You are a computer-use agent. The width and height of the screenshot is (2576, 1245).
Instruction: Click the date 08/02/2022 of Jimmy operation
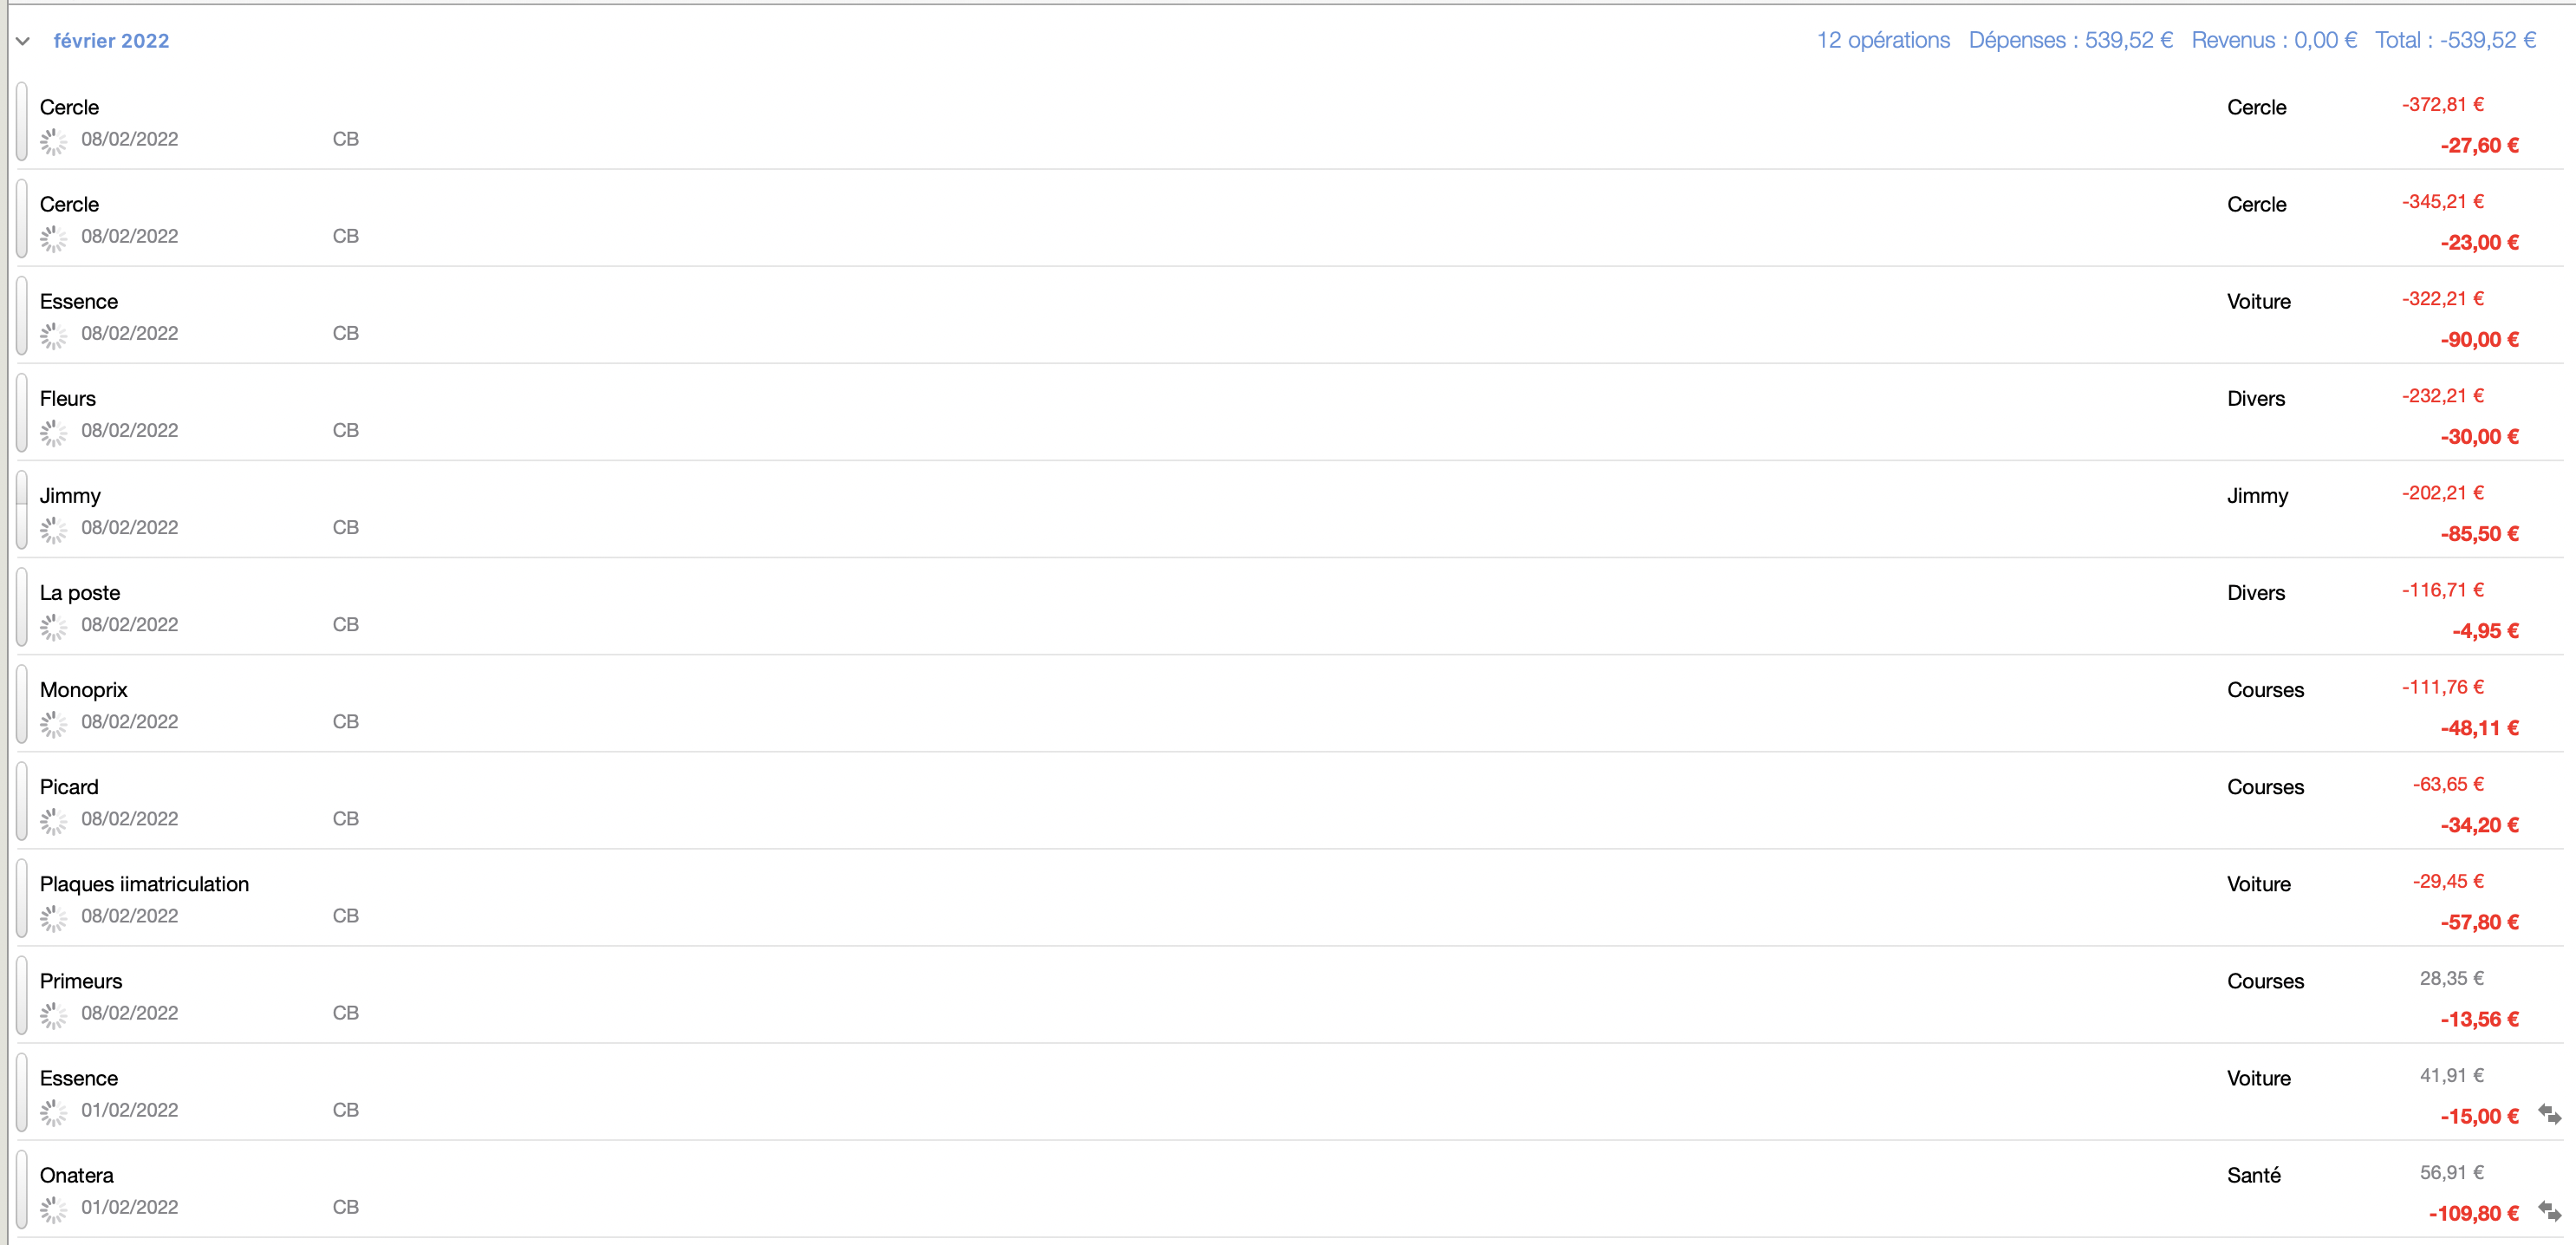pyautogui.click(x=129, y=527)
